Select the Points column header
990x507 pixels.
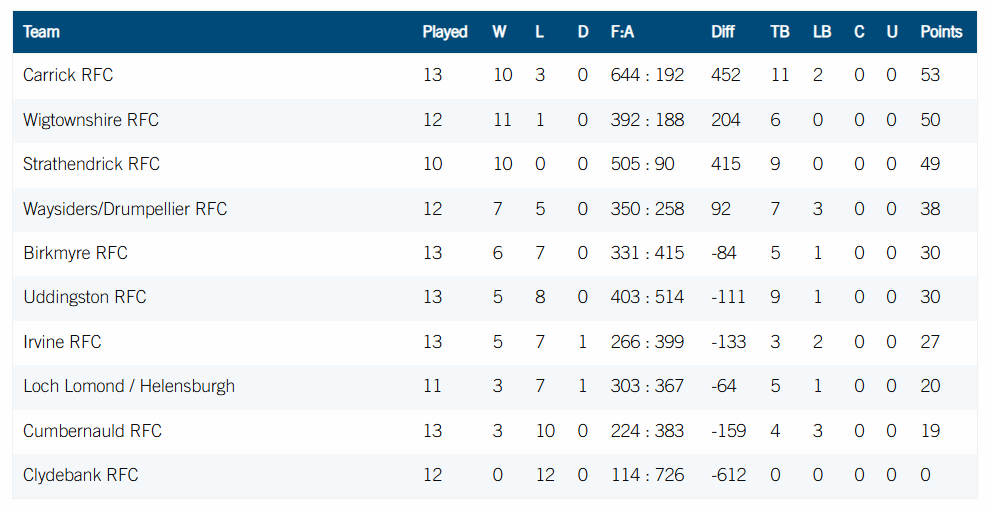(x=941, y=32)
